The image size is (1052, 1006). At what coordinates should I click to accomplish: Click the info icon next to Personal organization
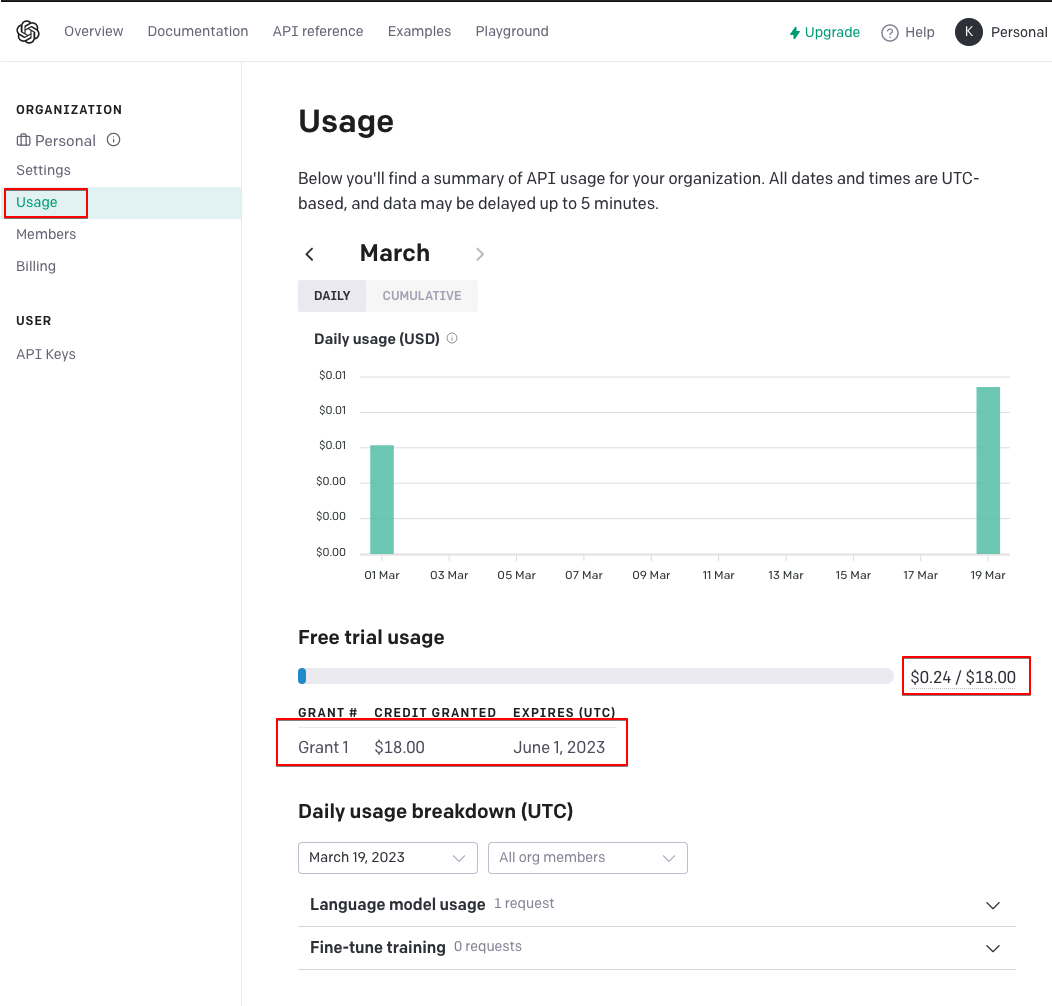pos(113,140)
